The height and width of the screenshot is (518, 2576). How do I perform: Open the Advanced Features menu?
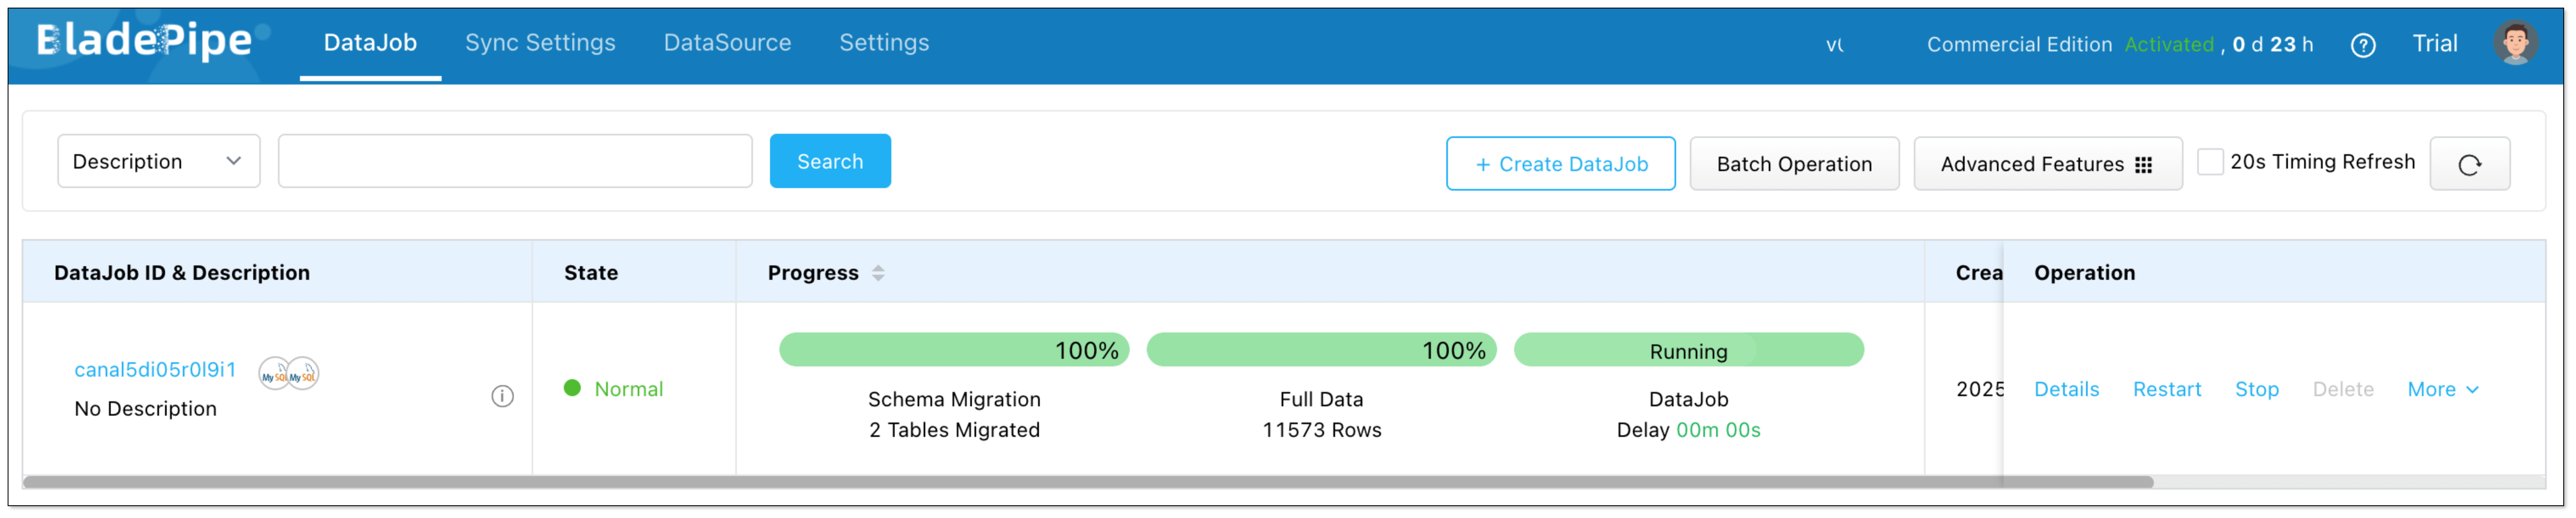pyautogui.click(x=2046, y=164)
